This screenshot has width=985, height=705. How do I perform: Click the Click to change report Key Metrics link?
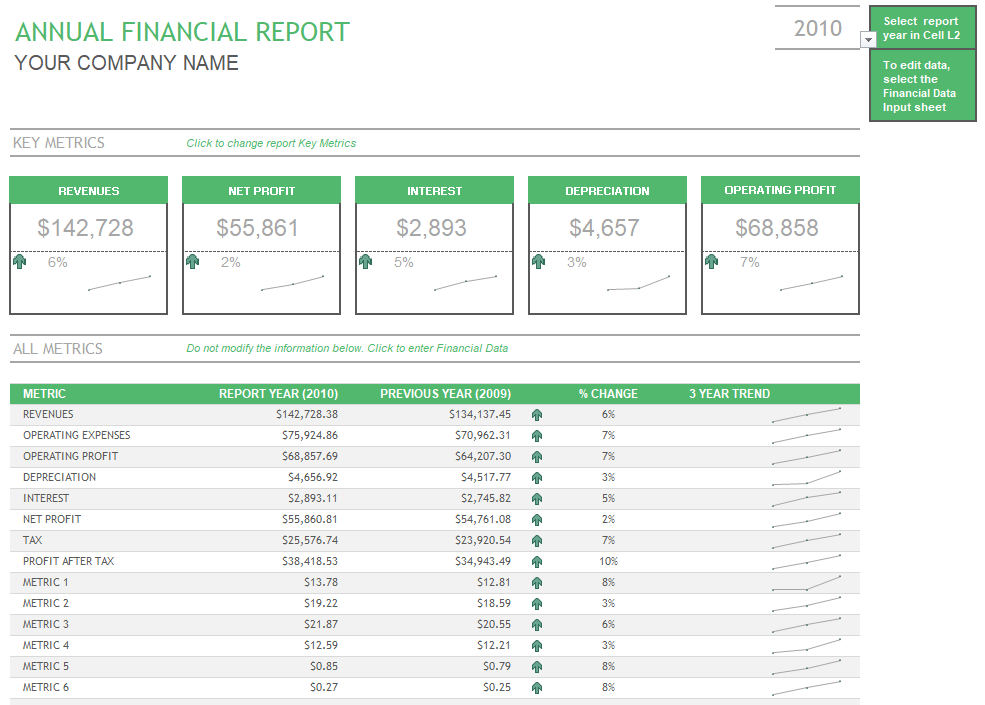[x=271, y=143]
